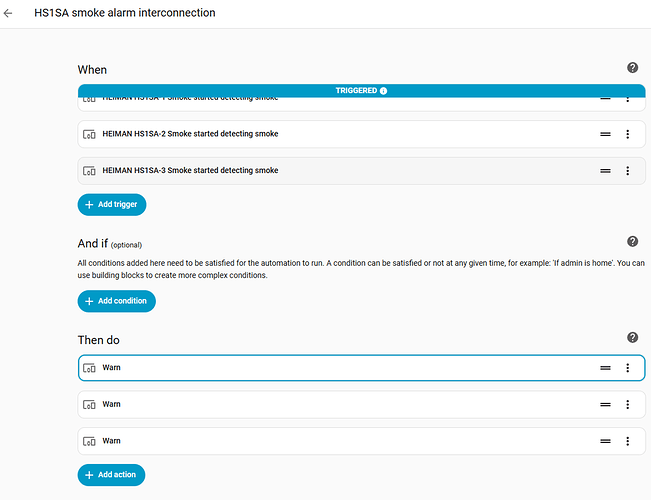Click drag handle on HS1SA-2 trigger
This screenshot has width=651, height=500.
point(605,134)
